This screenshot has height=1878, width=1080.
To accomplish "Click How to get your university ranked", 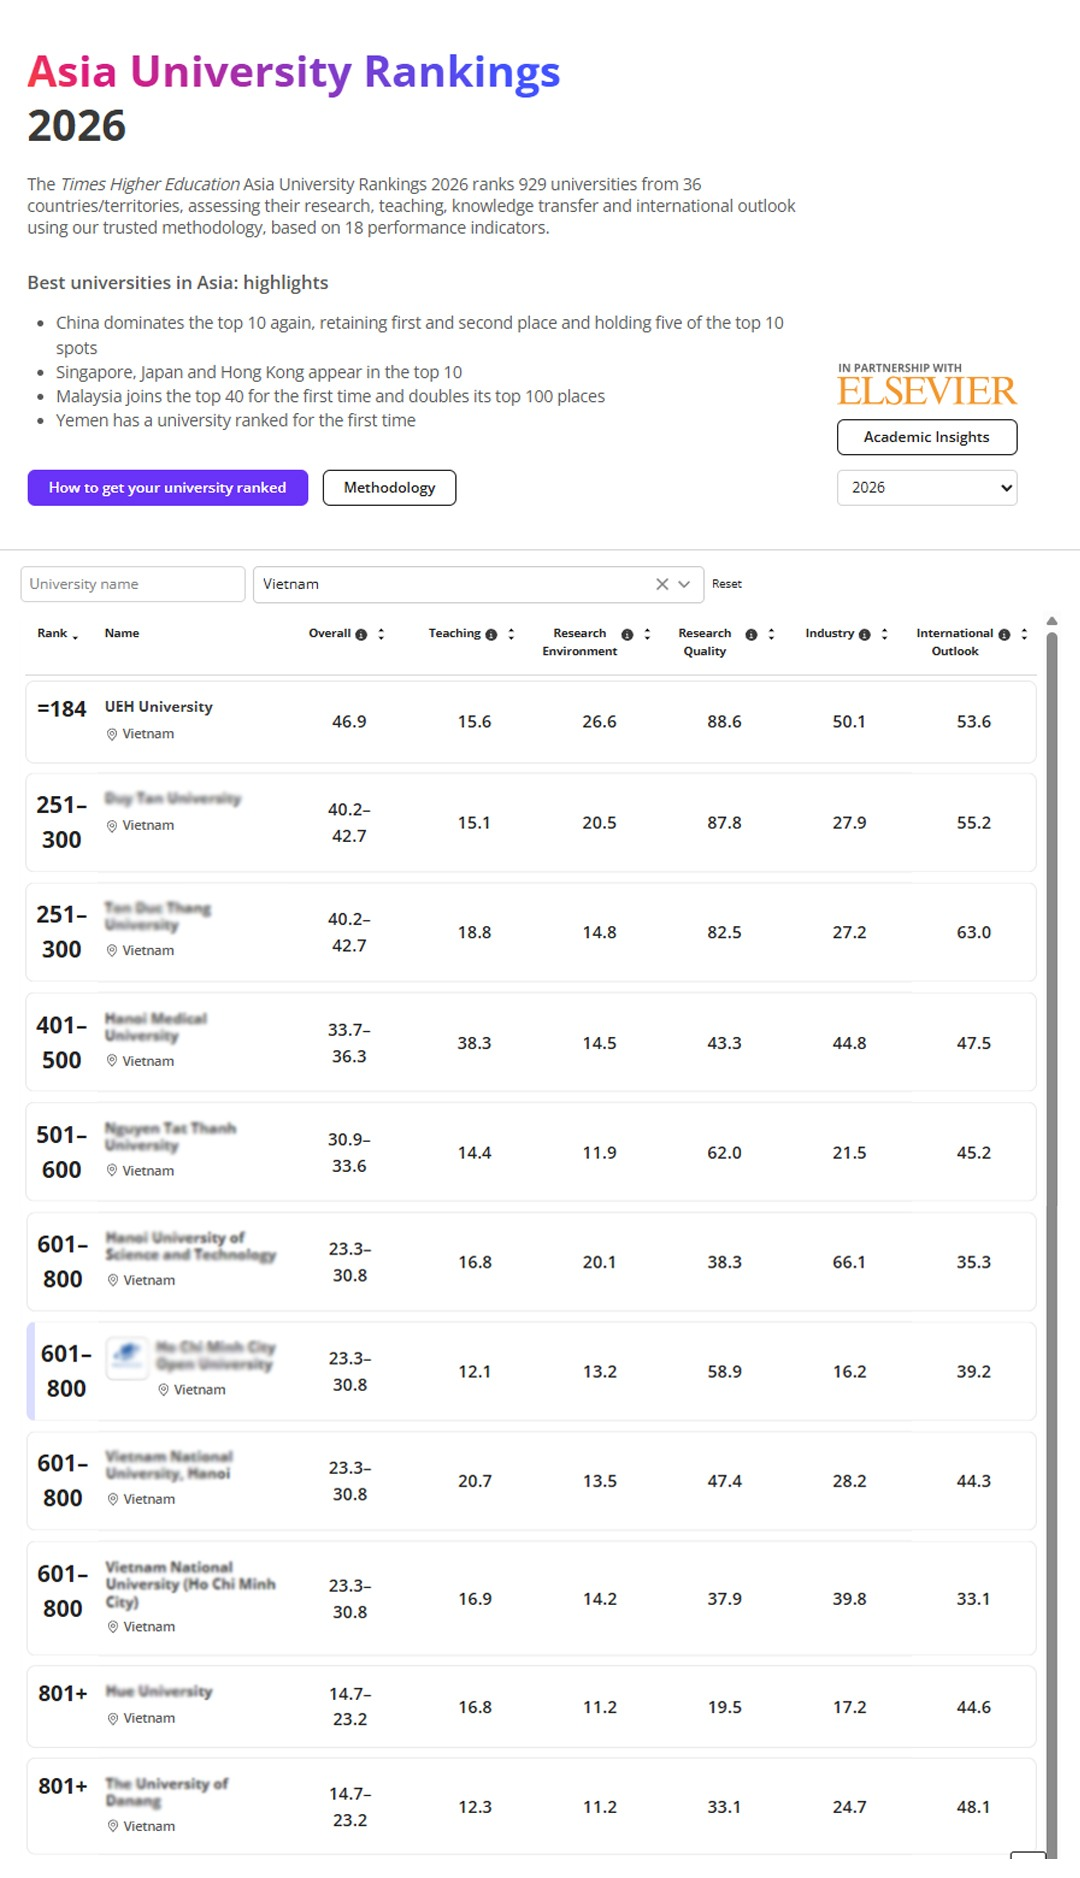I will coord(168,488).
